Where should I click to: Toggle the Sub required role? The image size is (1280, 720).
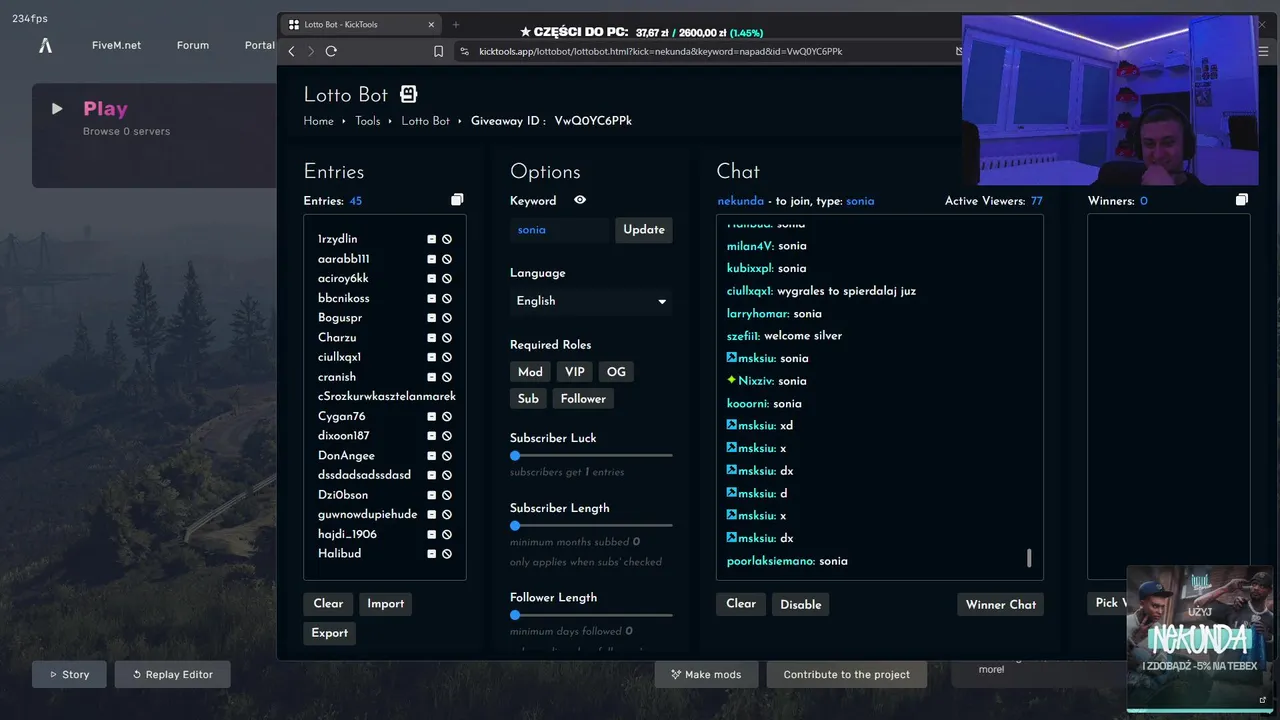pos(528,398)
